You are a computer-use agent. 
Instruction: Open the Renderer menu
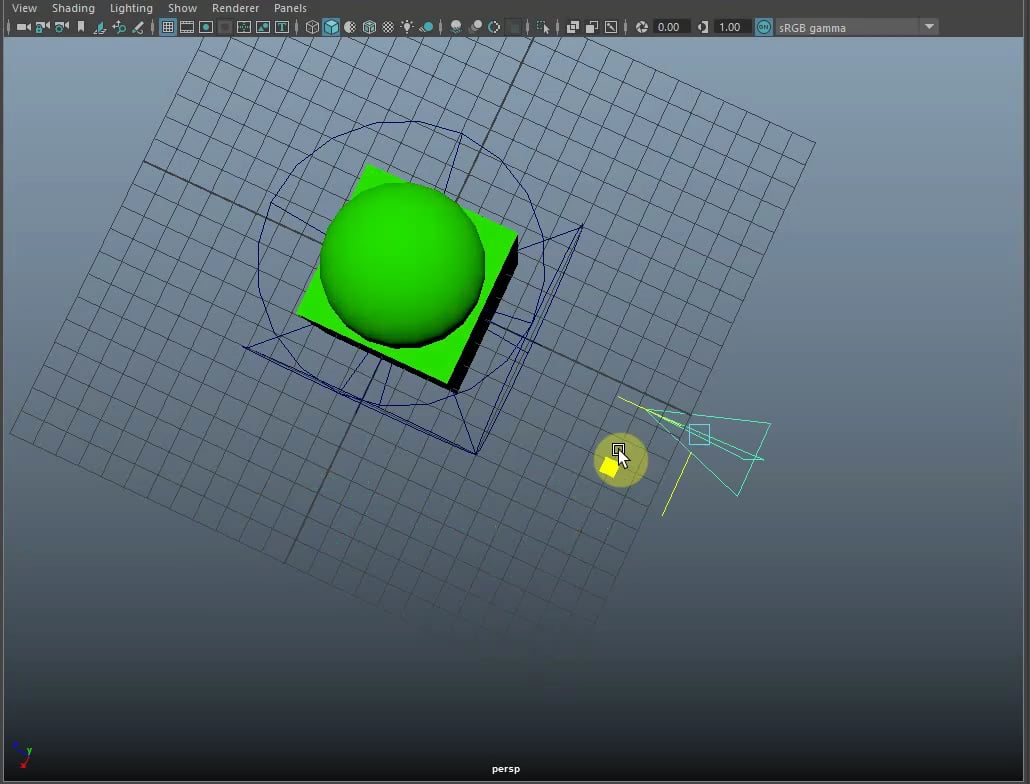(x=235, y=8)
